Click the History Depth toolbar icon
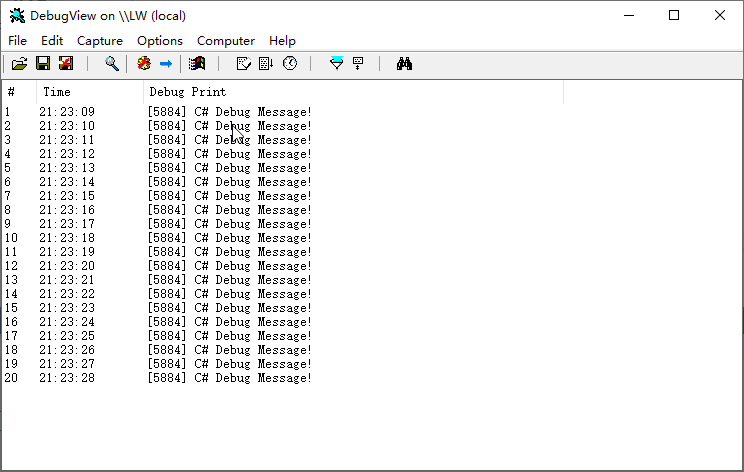 coord(243,64)
